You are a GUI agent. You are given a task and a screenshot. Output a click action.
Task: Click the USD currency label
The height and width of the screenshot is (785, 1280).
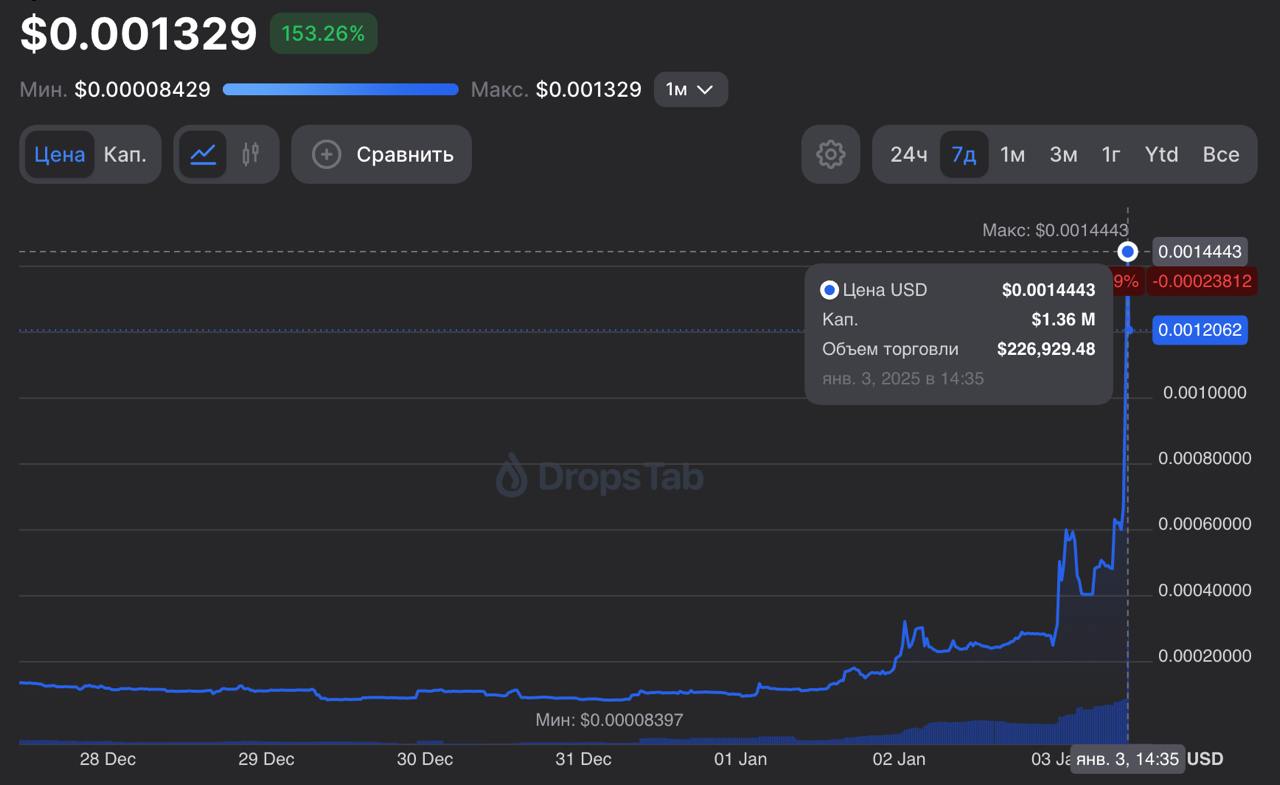[x=1205, y=759]
